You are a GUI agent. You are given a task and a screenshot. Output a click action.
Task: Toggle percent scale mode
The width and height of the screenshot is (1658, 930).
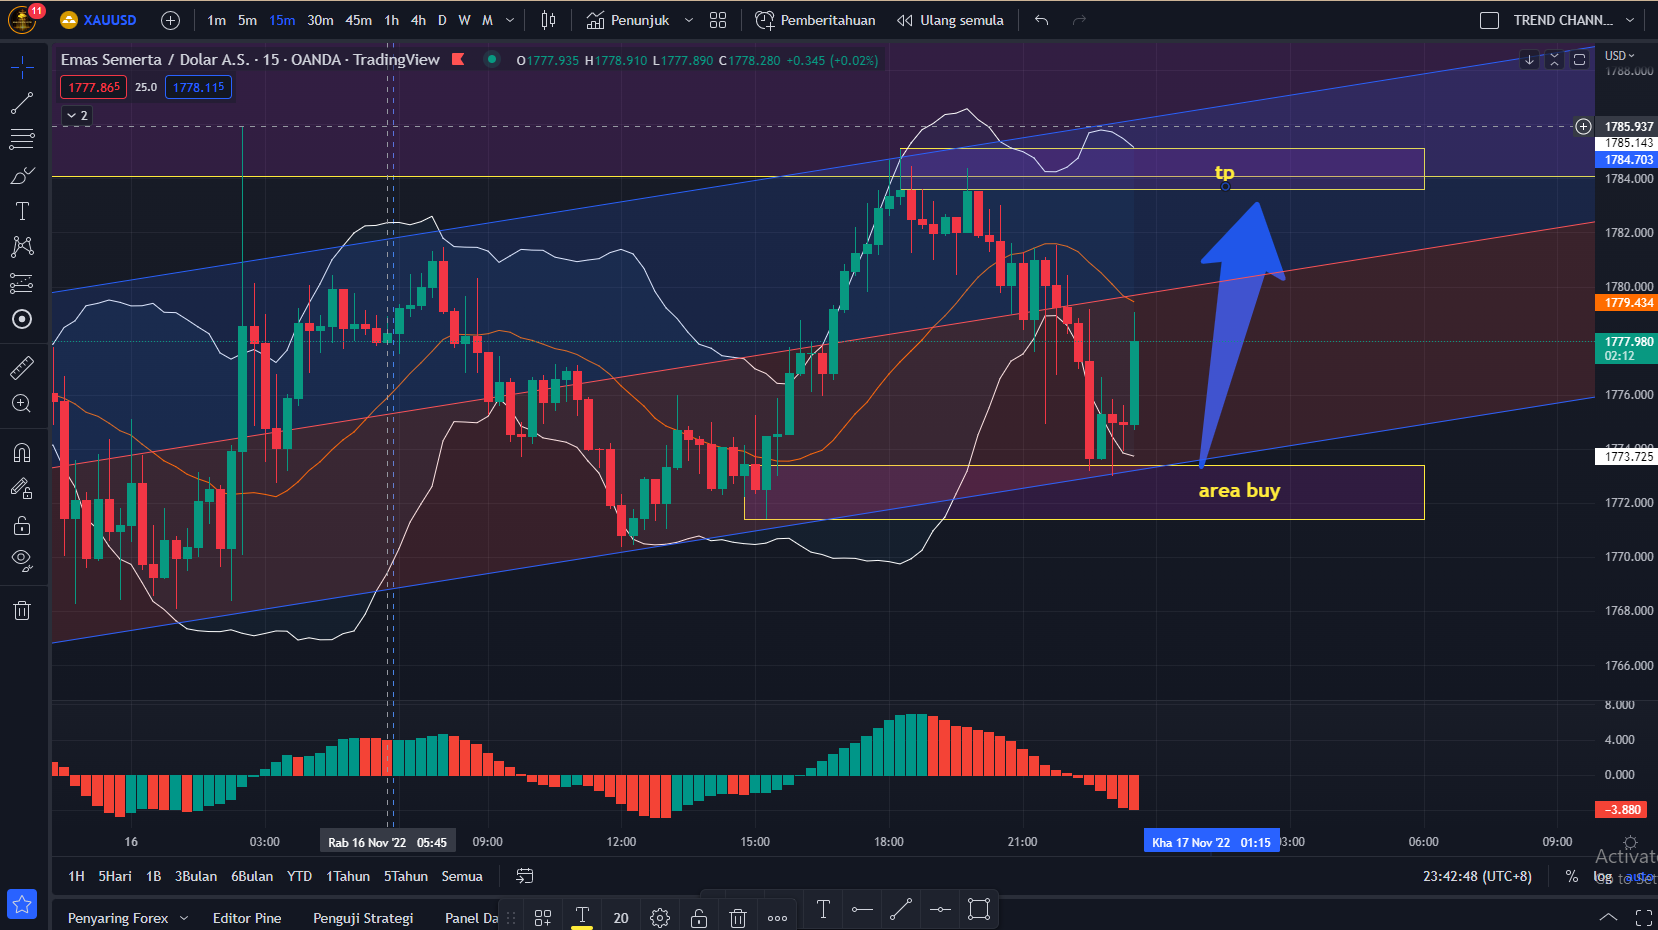click(1572, 877)
